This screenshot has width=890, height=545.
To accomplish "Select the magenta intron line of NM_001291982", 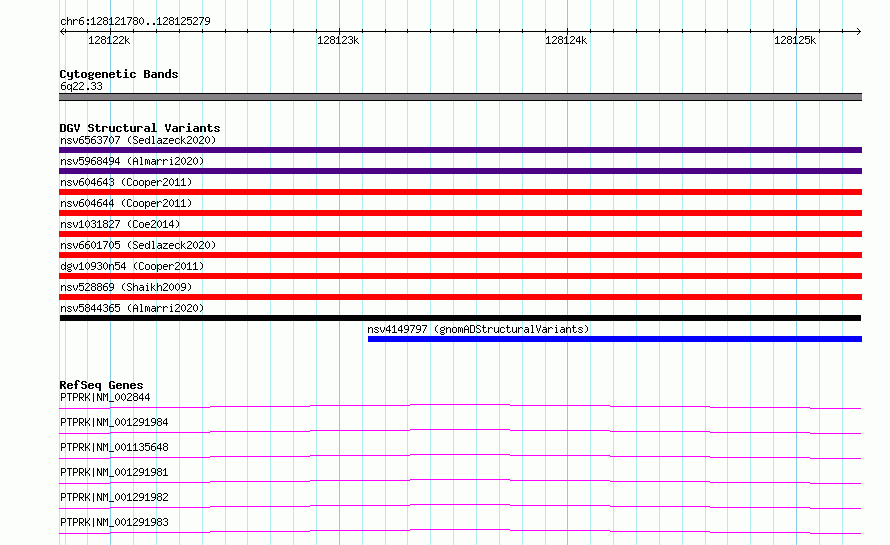I will click(460, 505).
